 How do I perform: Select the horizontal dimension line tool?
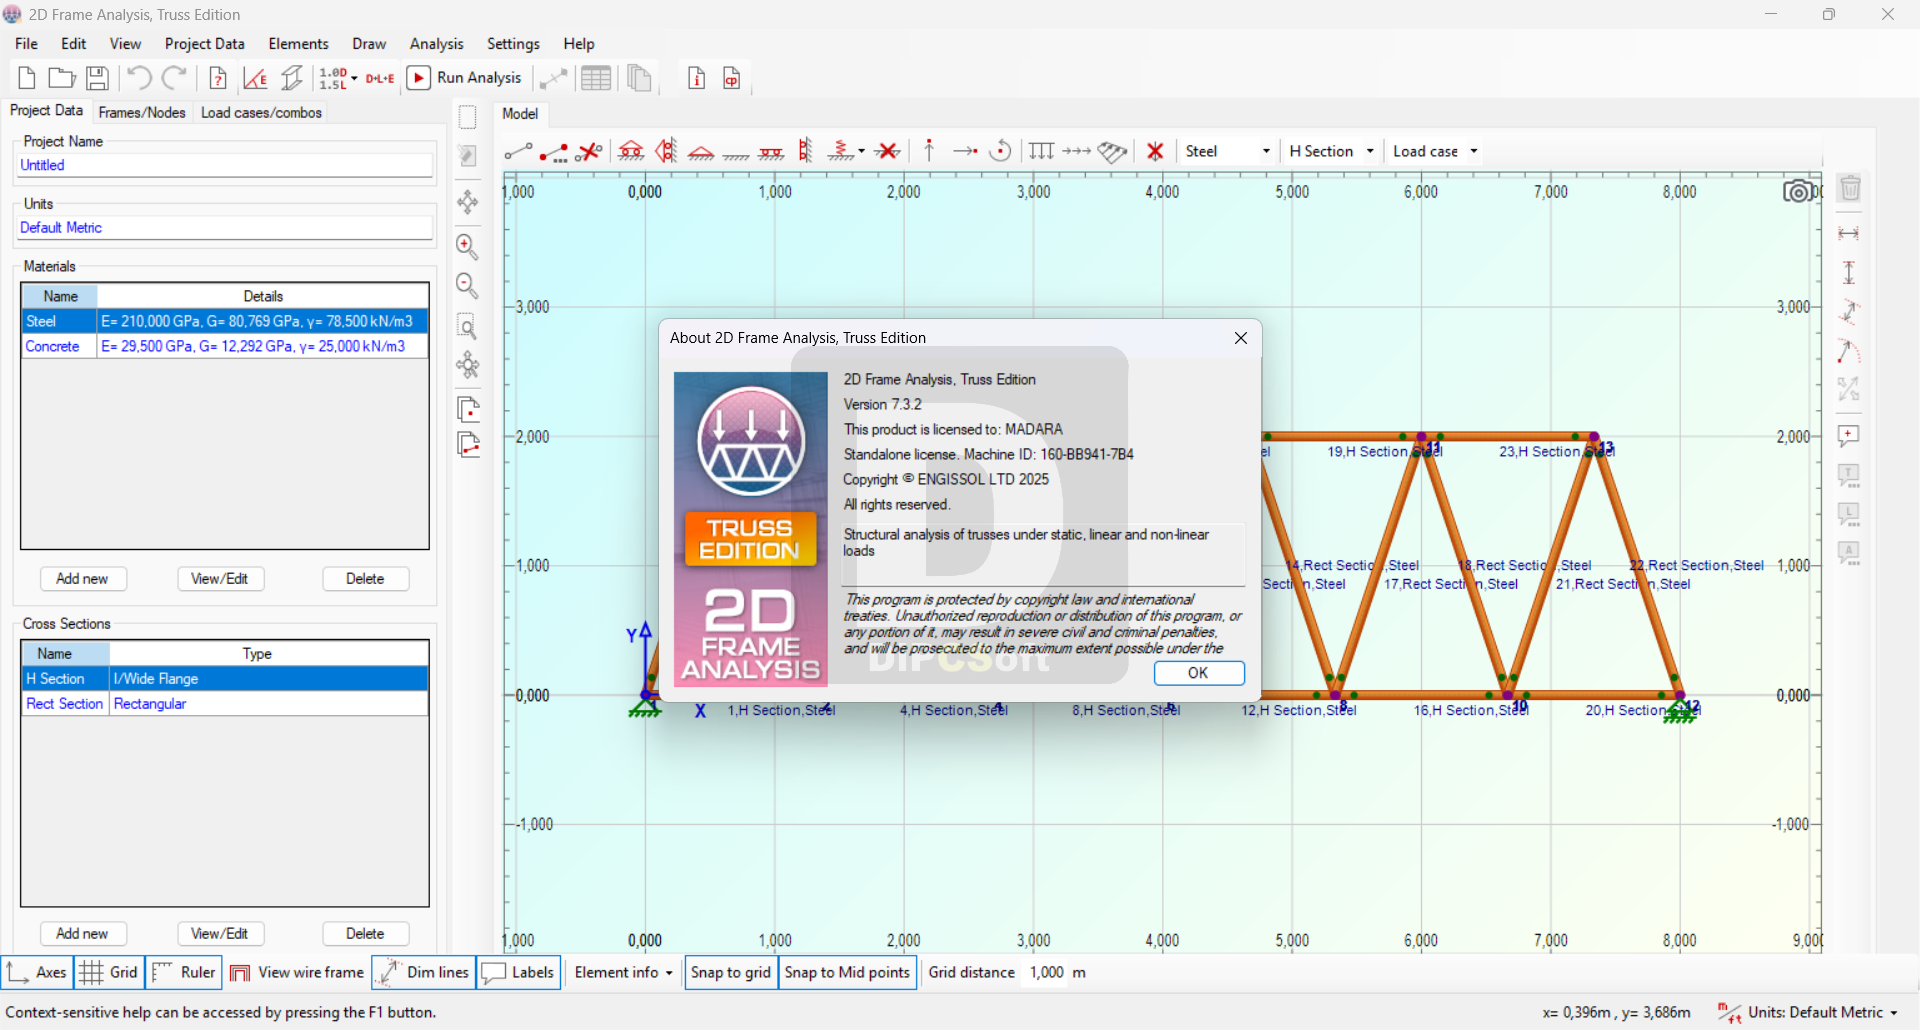click(1849, 233)
